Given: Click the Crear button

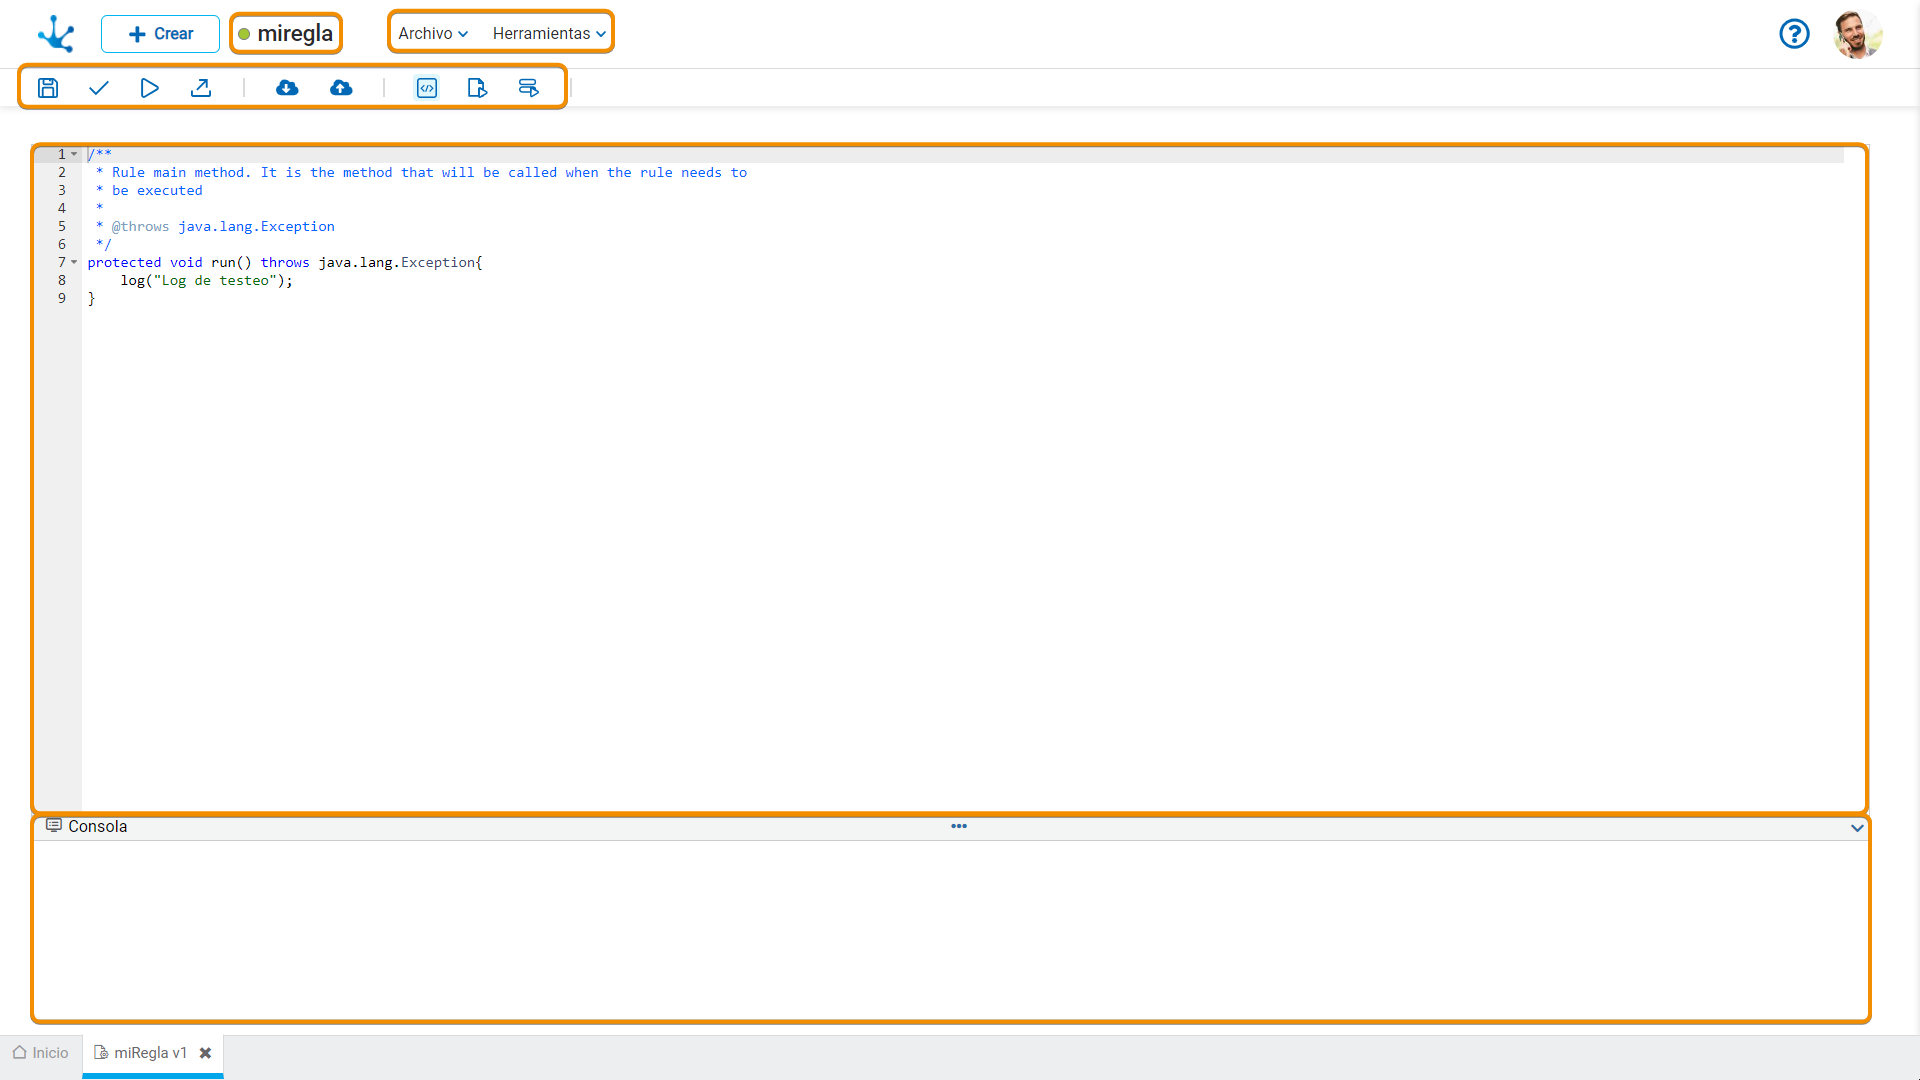Looking at the screenshot, I should click(x=160, y=33).
